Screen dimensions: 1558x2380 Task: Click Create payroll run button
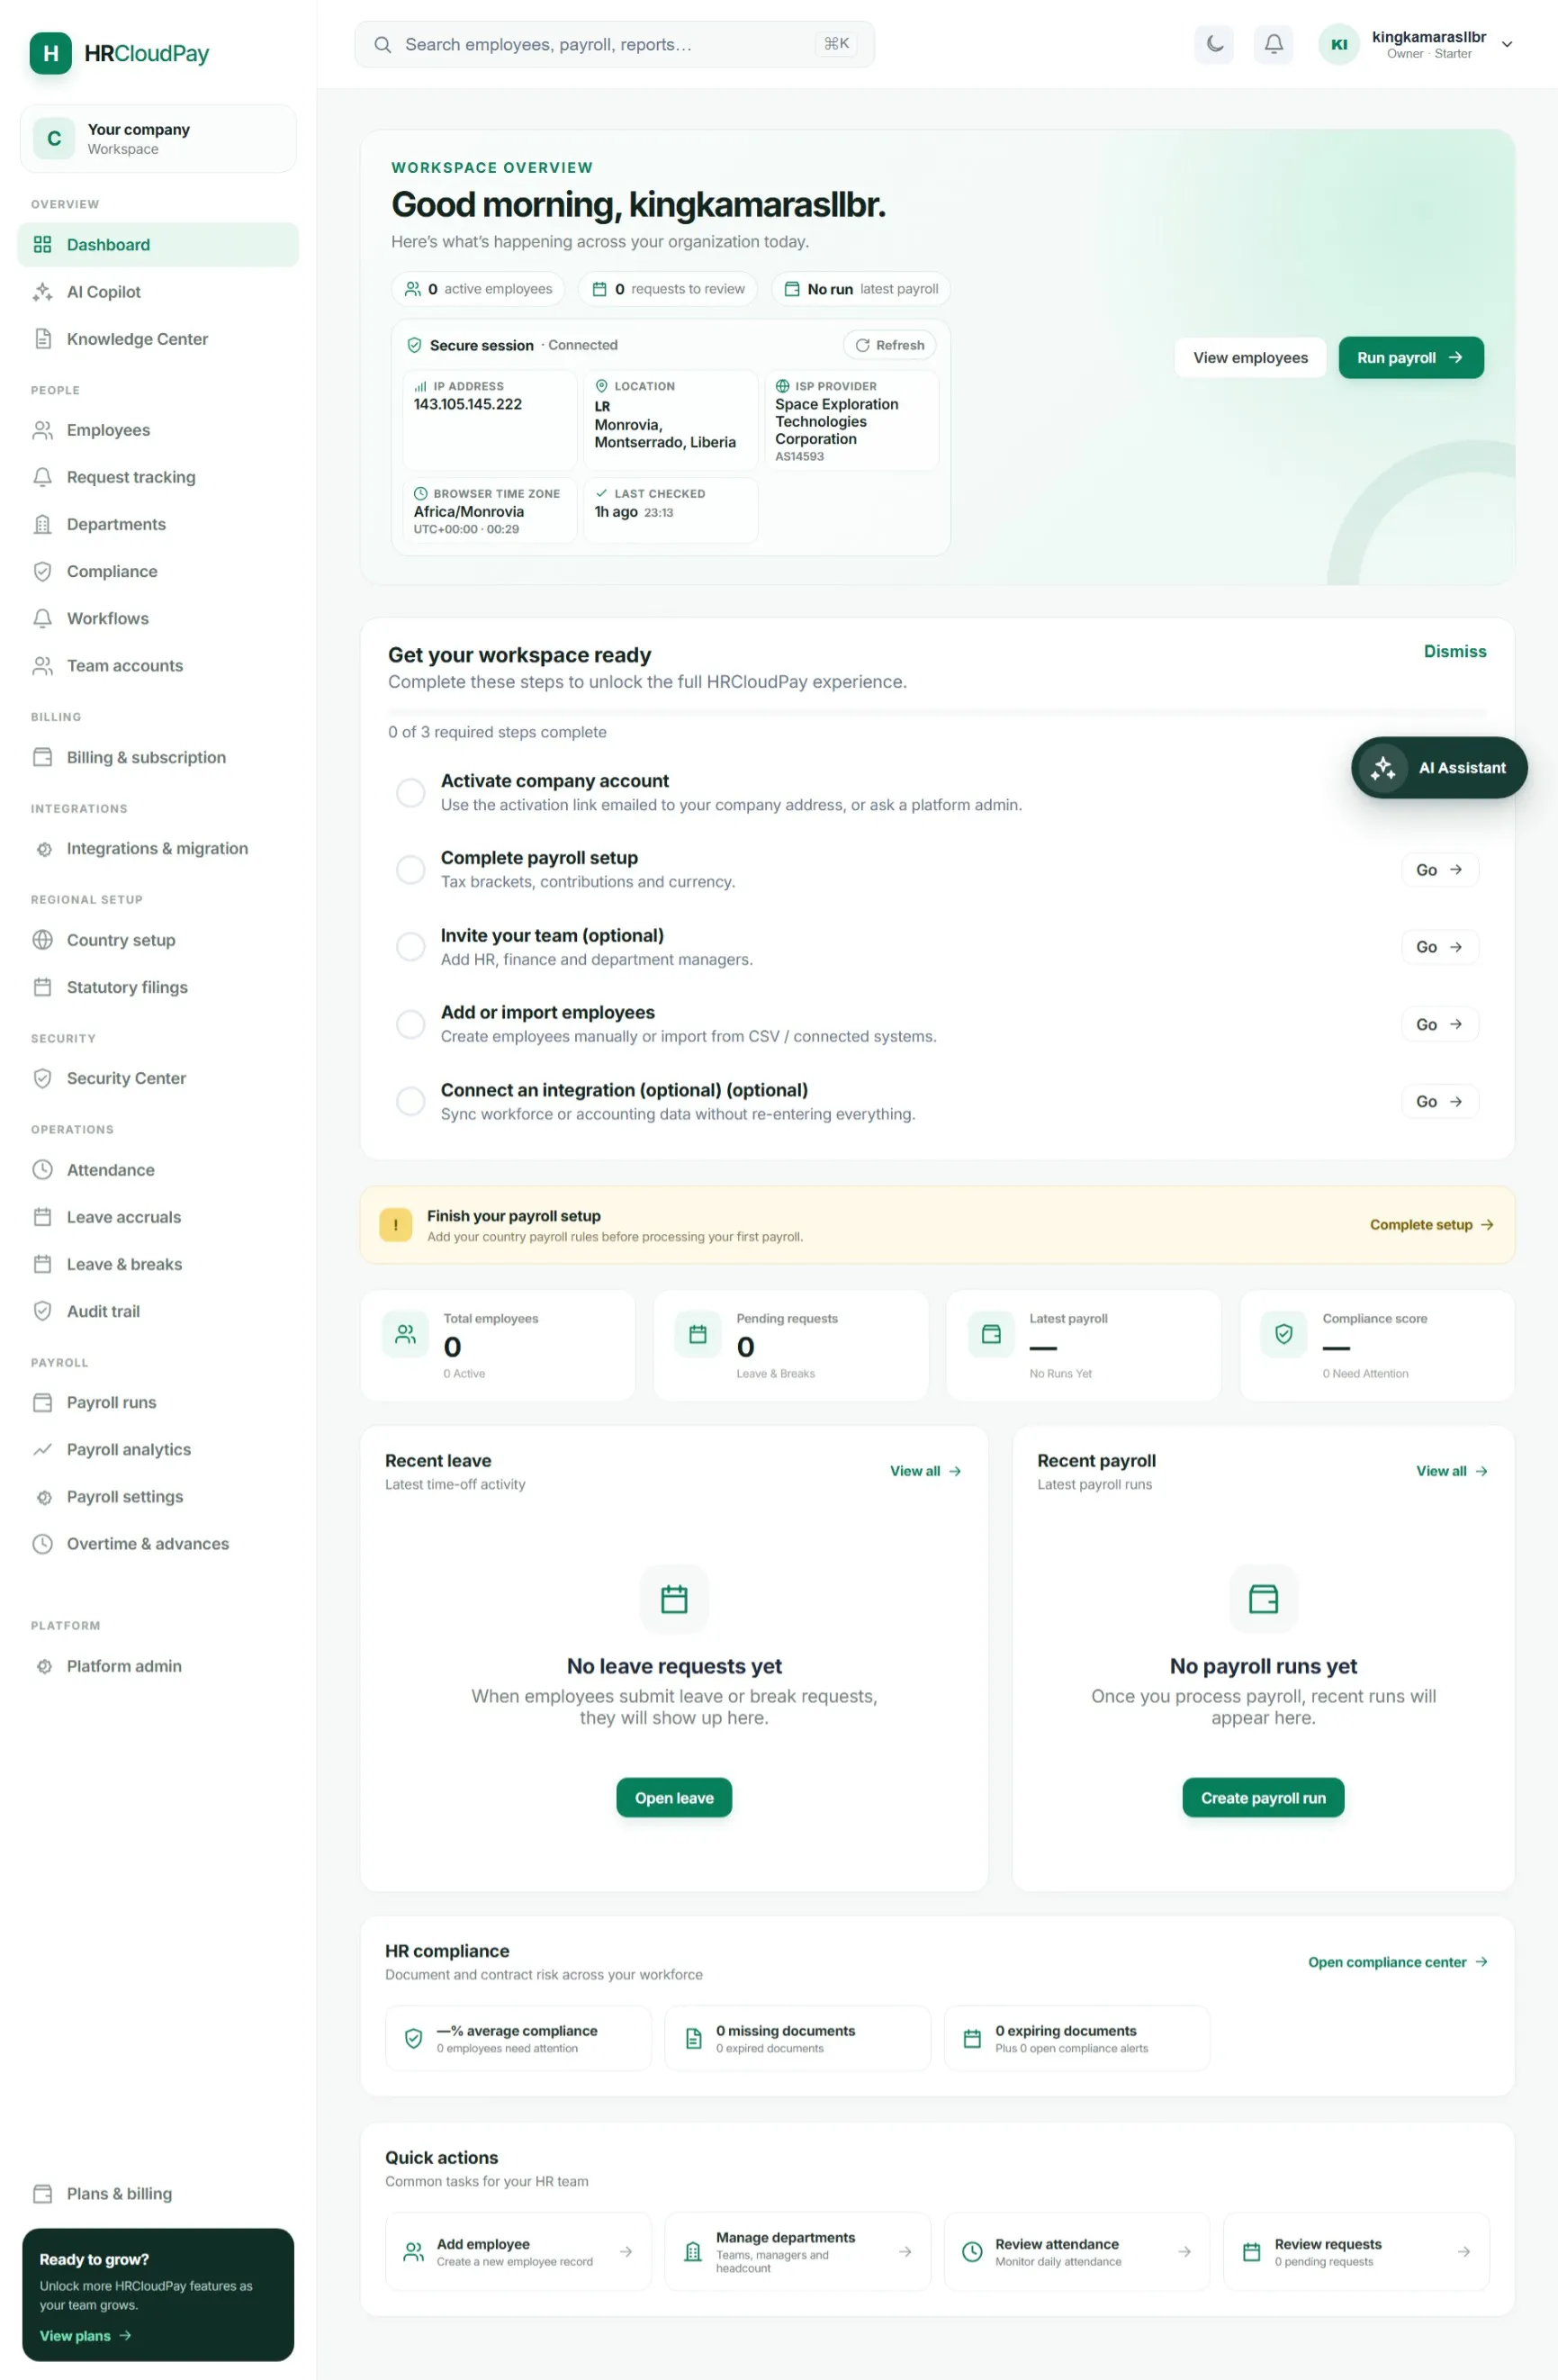1263,1798
